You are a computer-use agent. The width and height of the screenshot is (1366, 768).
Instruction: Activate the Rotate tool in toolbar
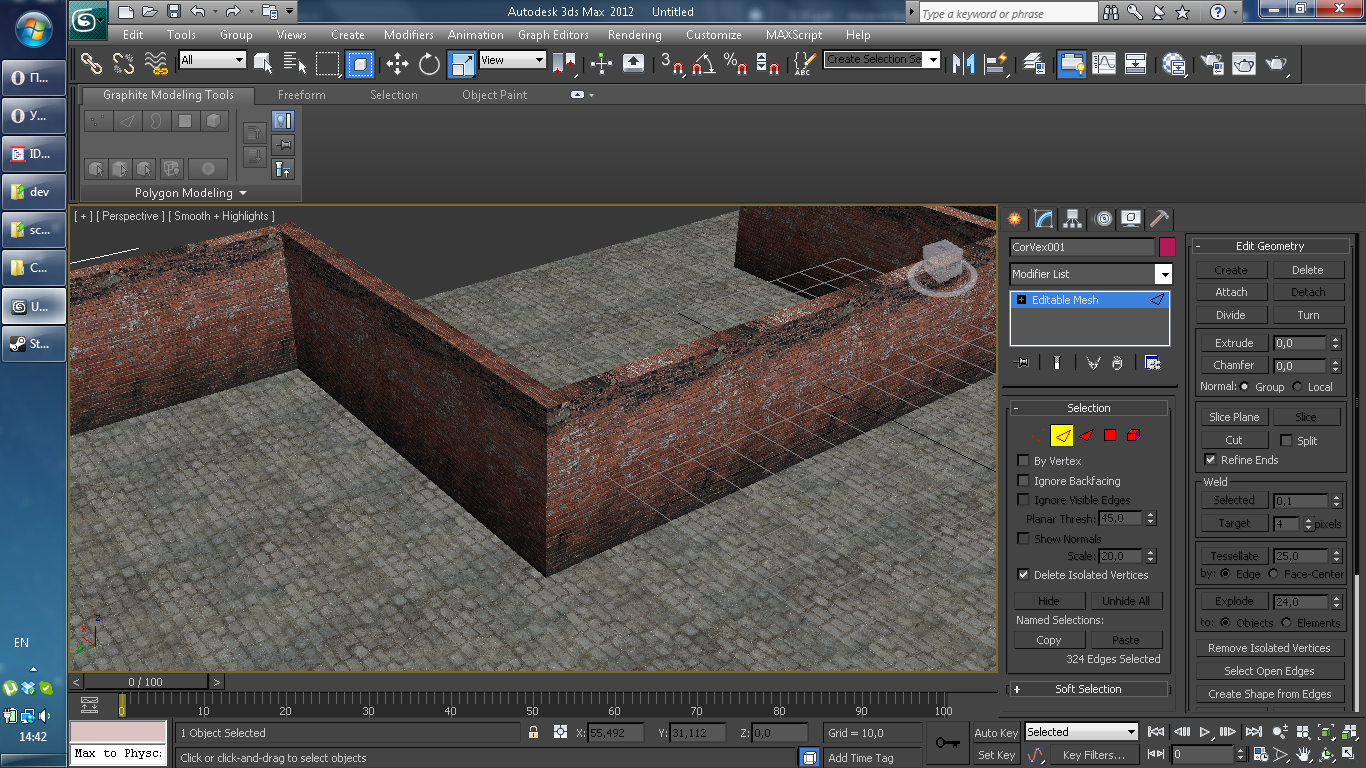[x=429, y=64]
